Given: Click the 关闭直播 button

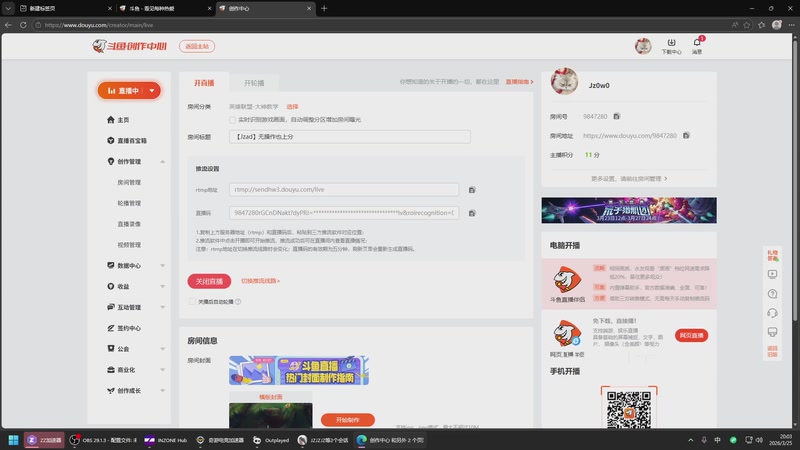Looking at the screenshot, I should [x=209, y=281].
